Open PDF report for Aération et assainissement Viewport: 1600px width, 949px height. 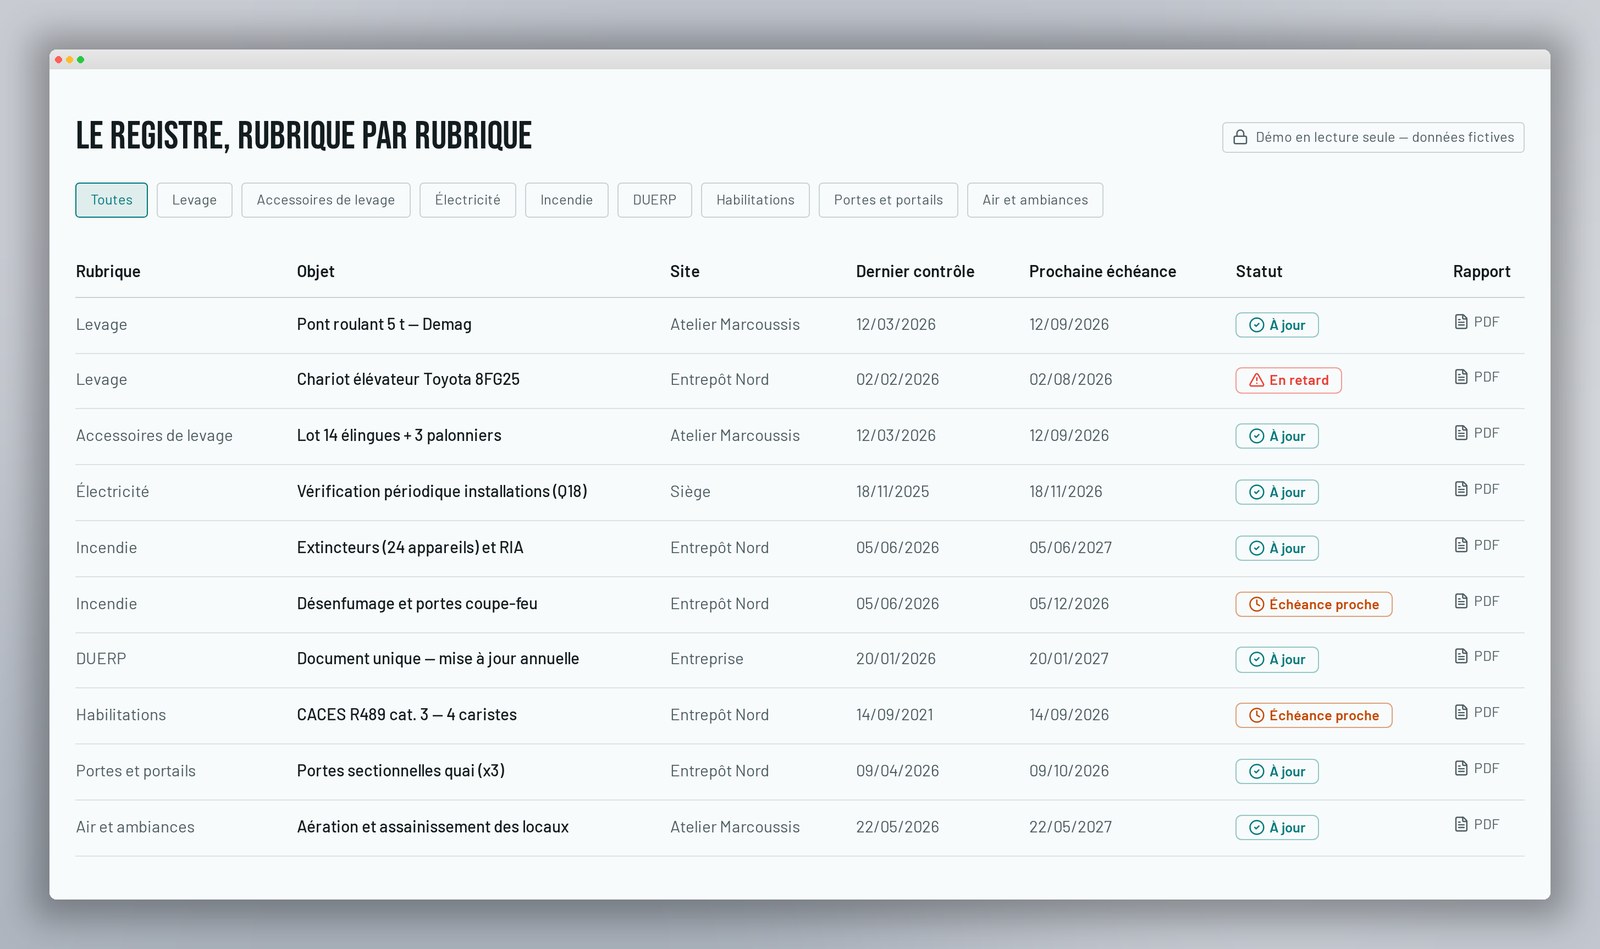coord(1477,824)
